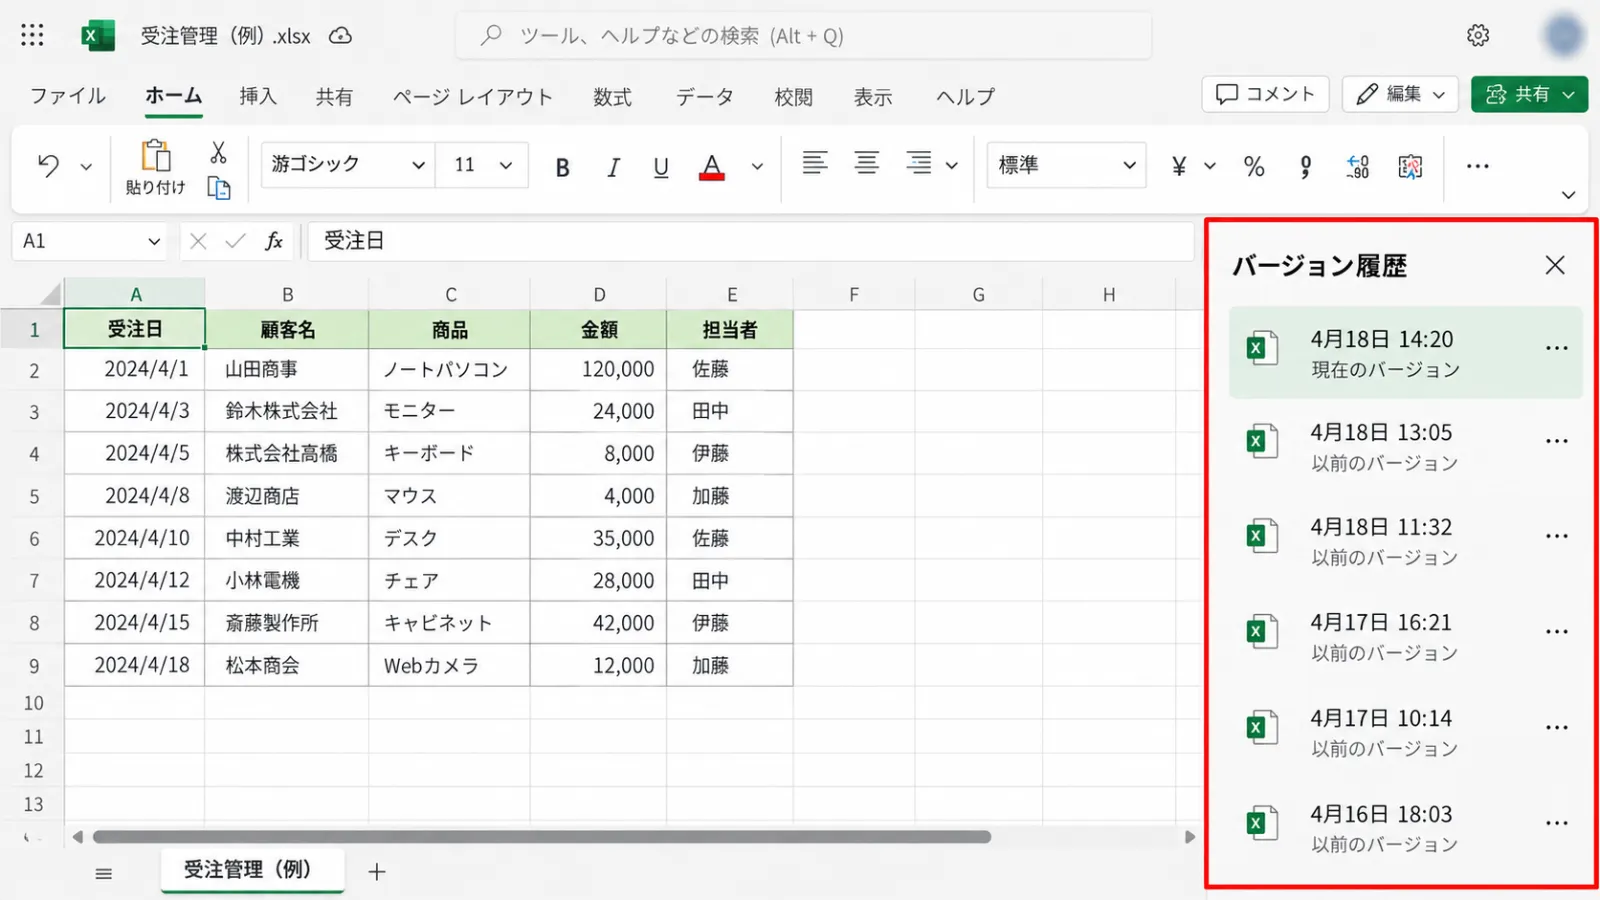Align text to the left
1600x900 pixels.
(815, 163)
